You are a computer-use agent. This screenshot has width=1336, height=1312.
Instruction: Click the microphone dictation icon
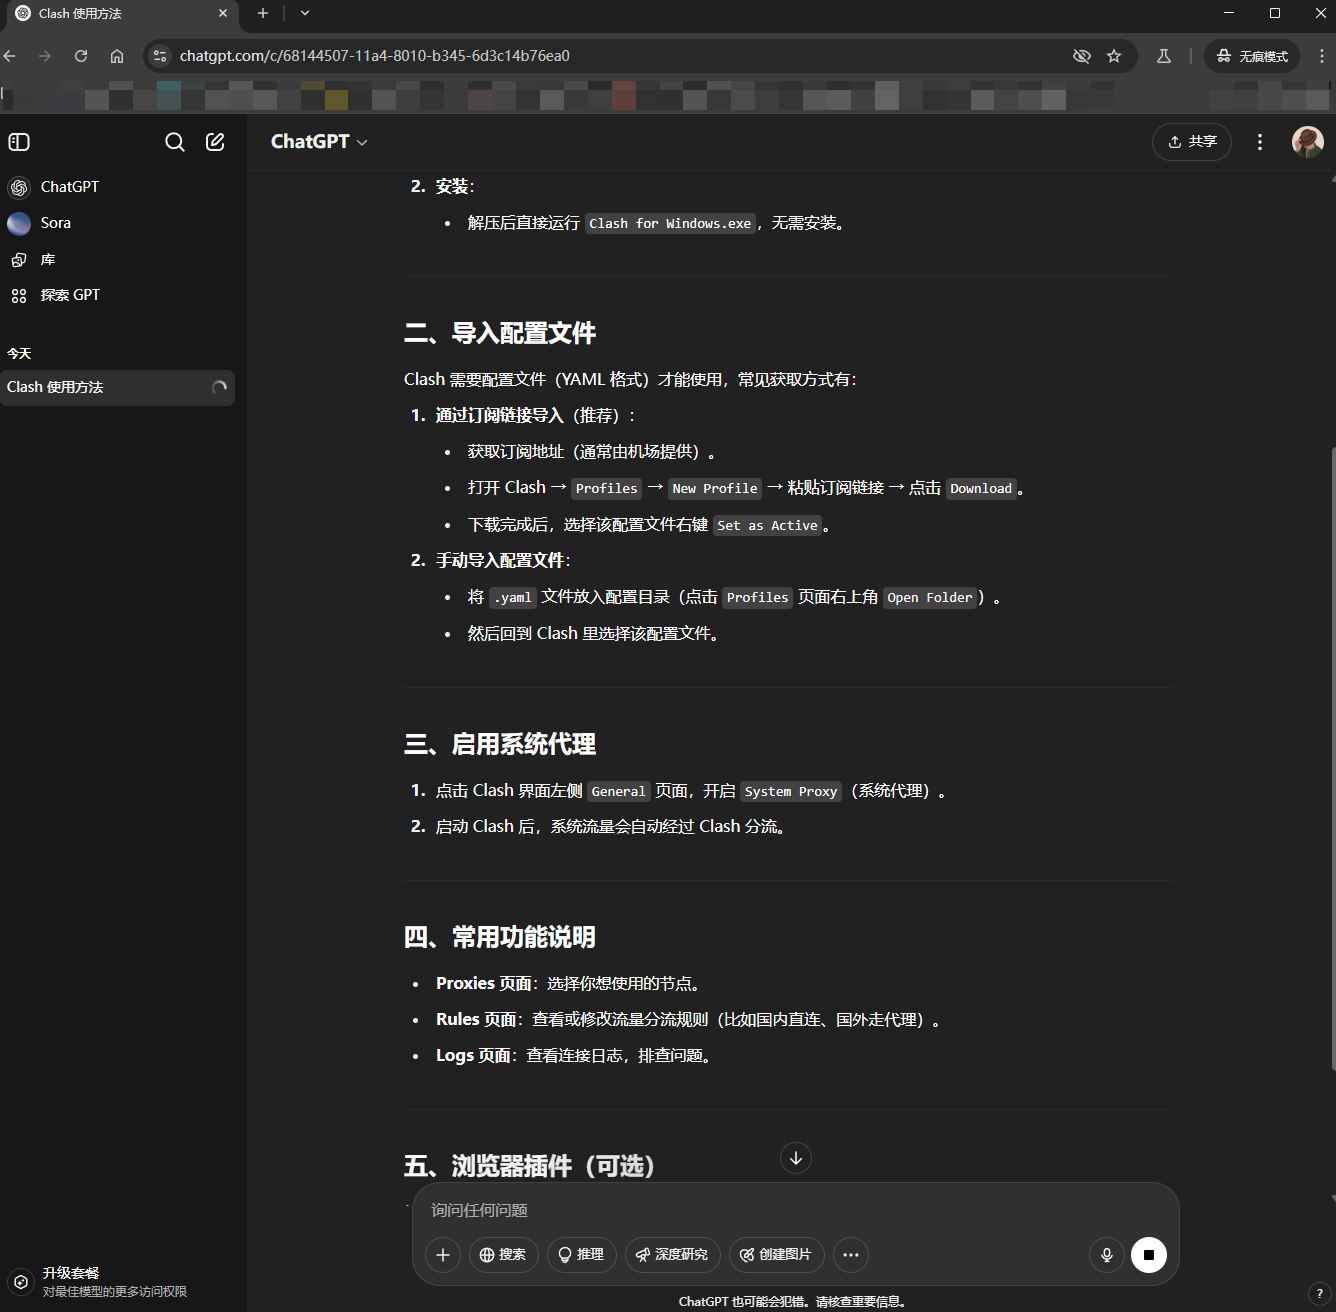(1107, 1255)
